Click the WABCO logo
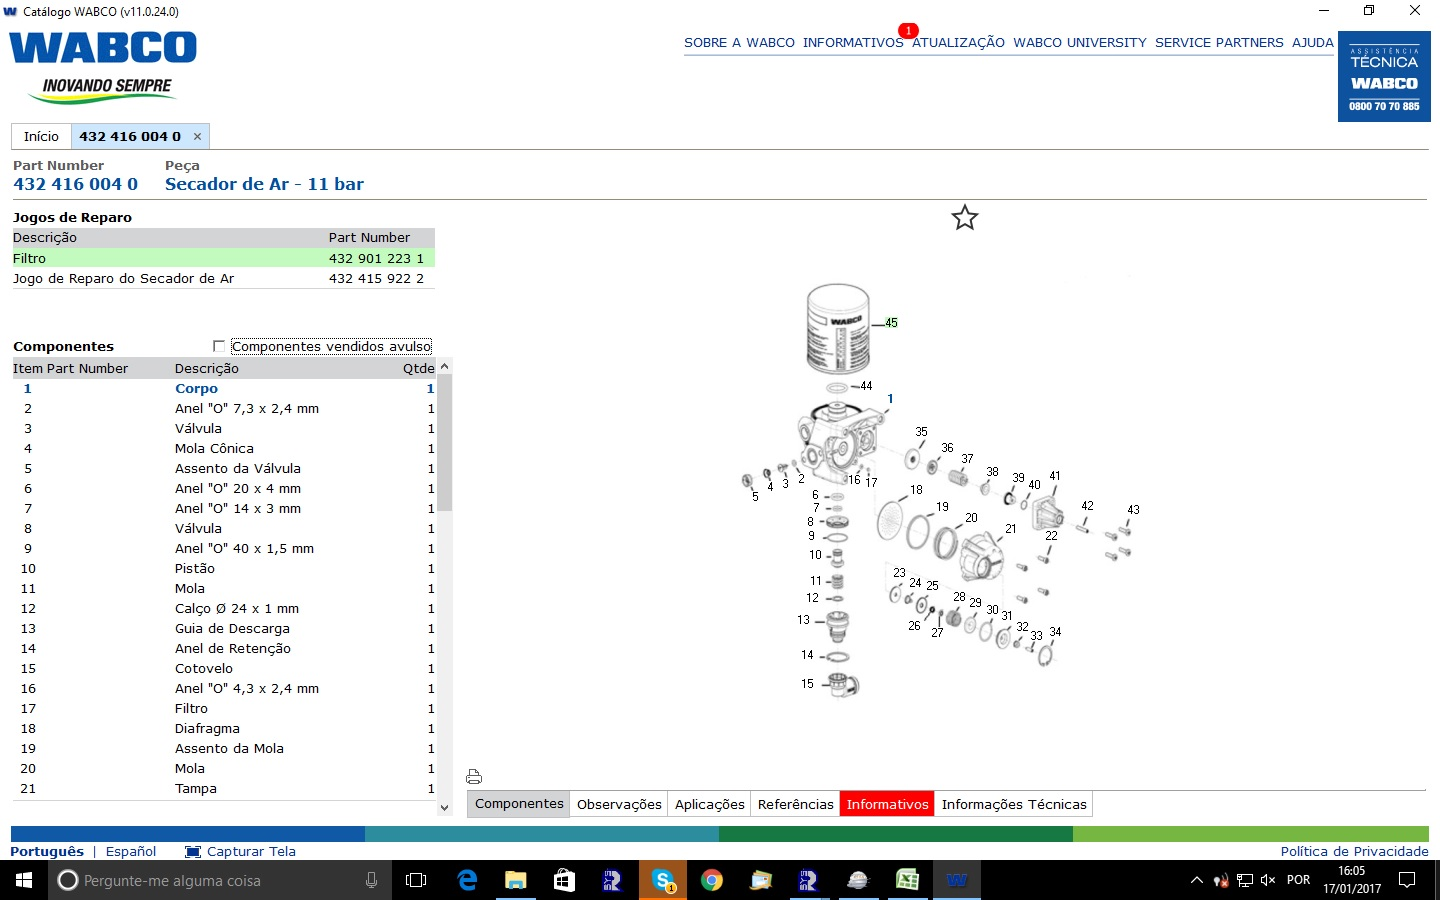 tap(103, 48)
